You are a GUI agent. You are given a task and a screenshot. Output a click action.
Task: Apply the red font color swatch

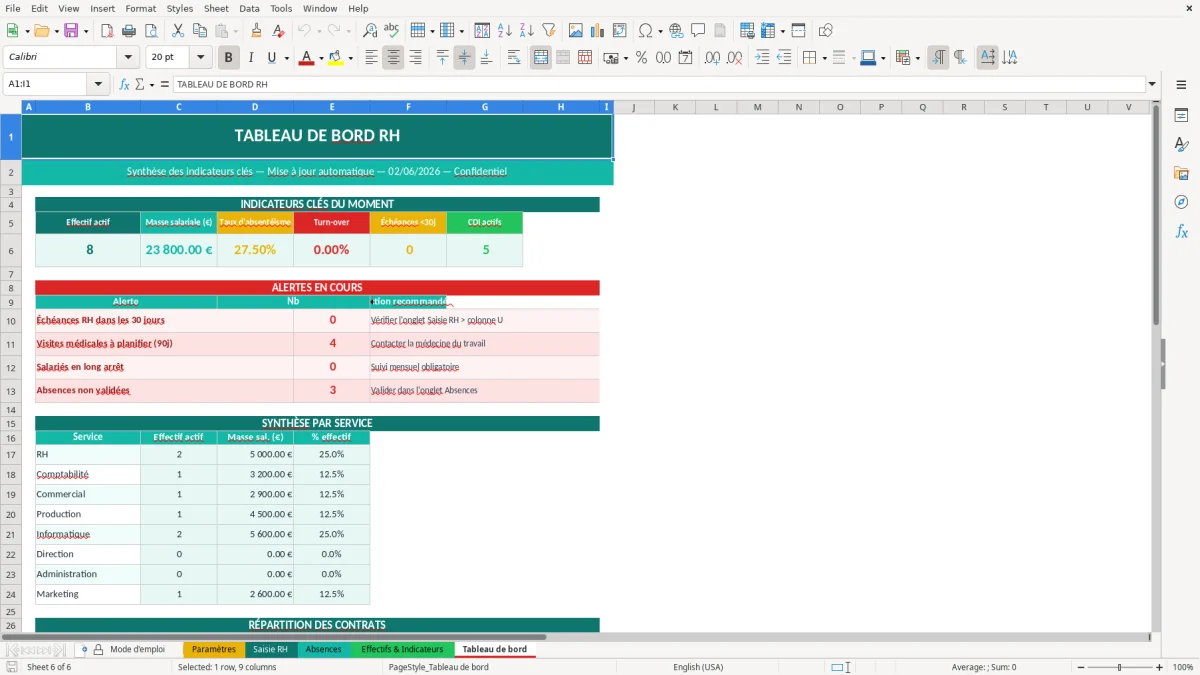(x=306, y=58)
